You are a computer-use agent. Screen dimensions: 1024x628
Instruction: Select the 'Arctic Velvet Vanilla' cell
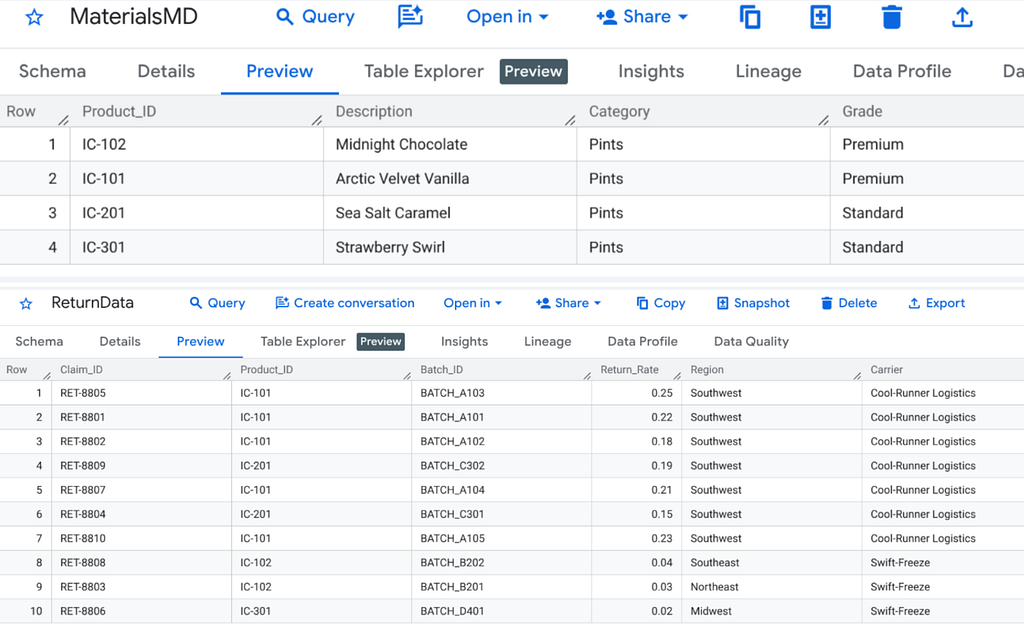point(450,179)
